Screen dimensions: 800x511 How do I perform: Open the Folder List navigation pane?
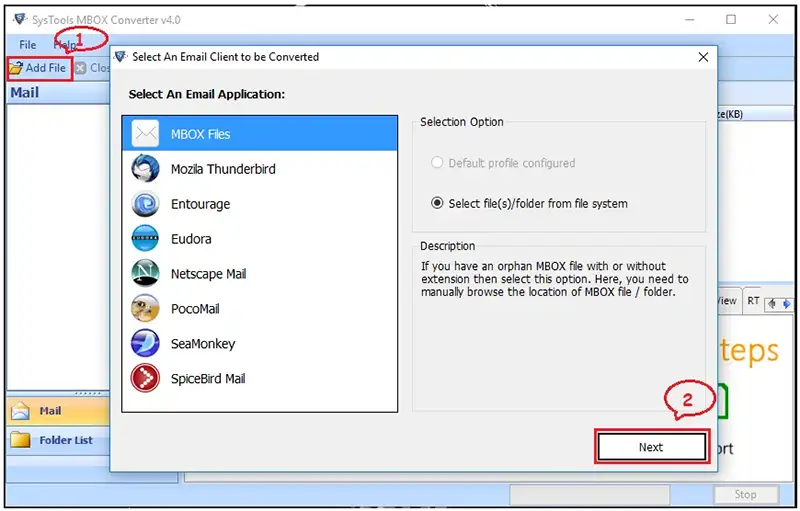58,440
